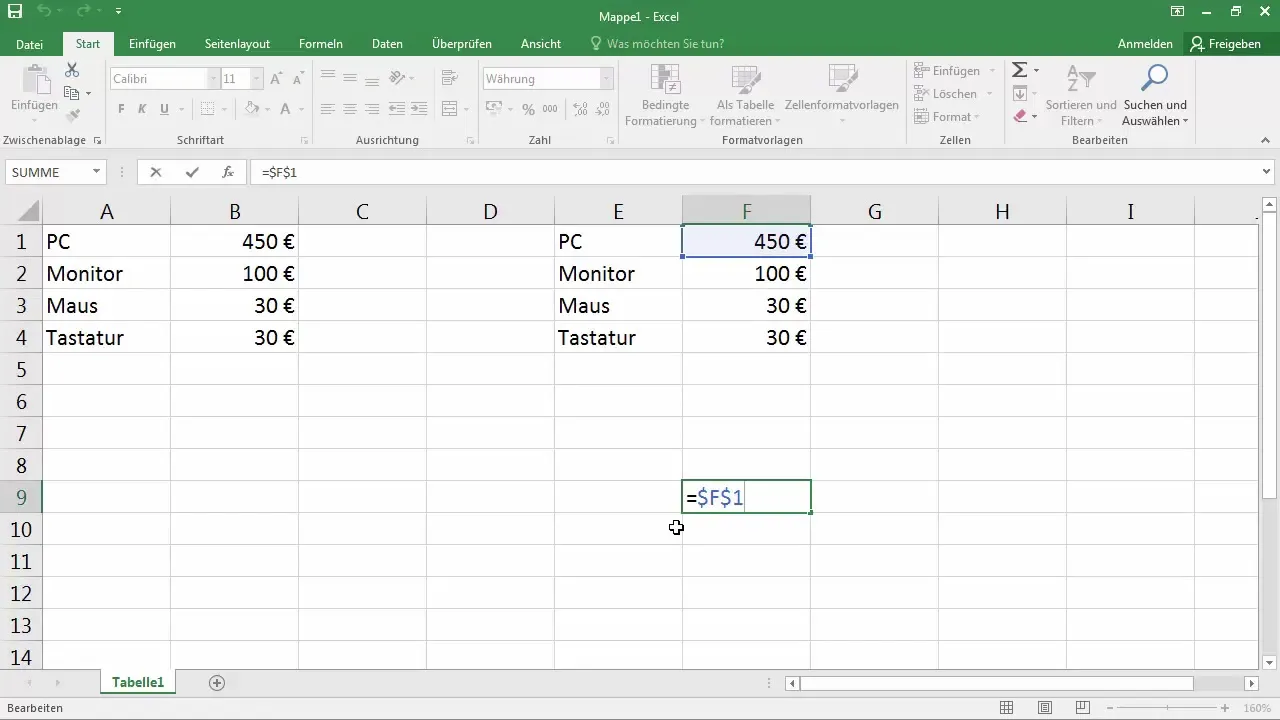
Task: Click the Copy icon in Zwischenablage
Action: (72, 93)
